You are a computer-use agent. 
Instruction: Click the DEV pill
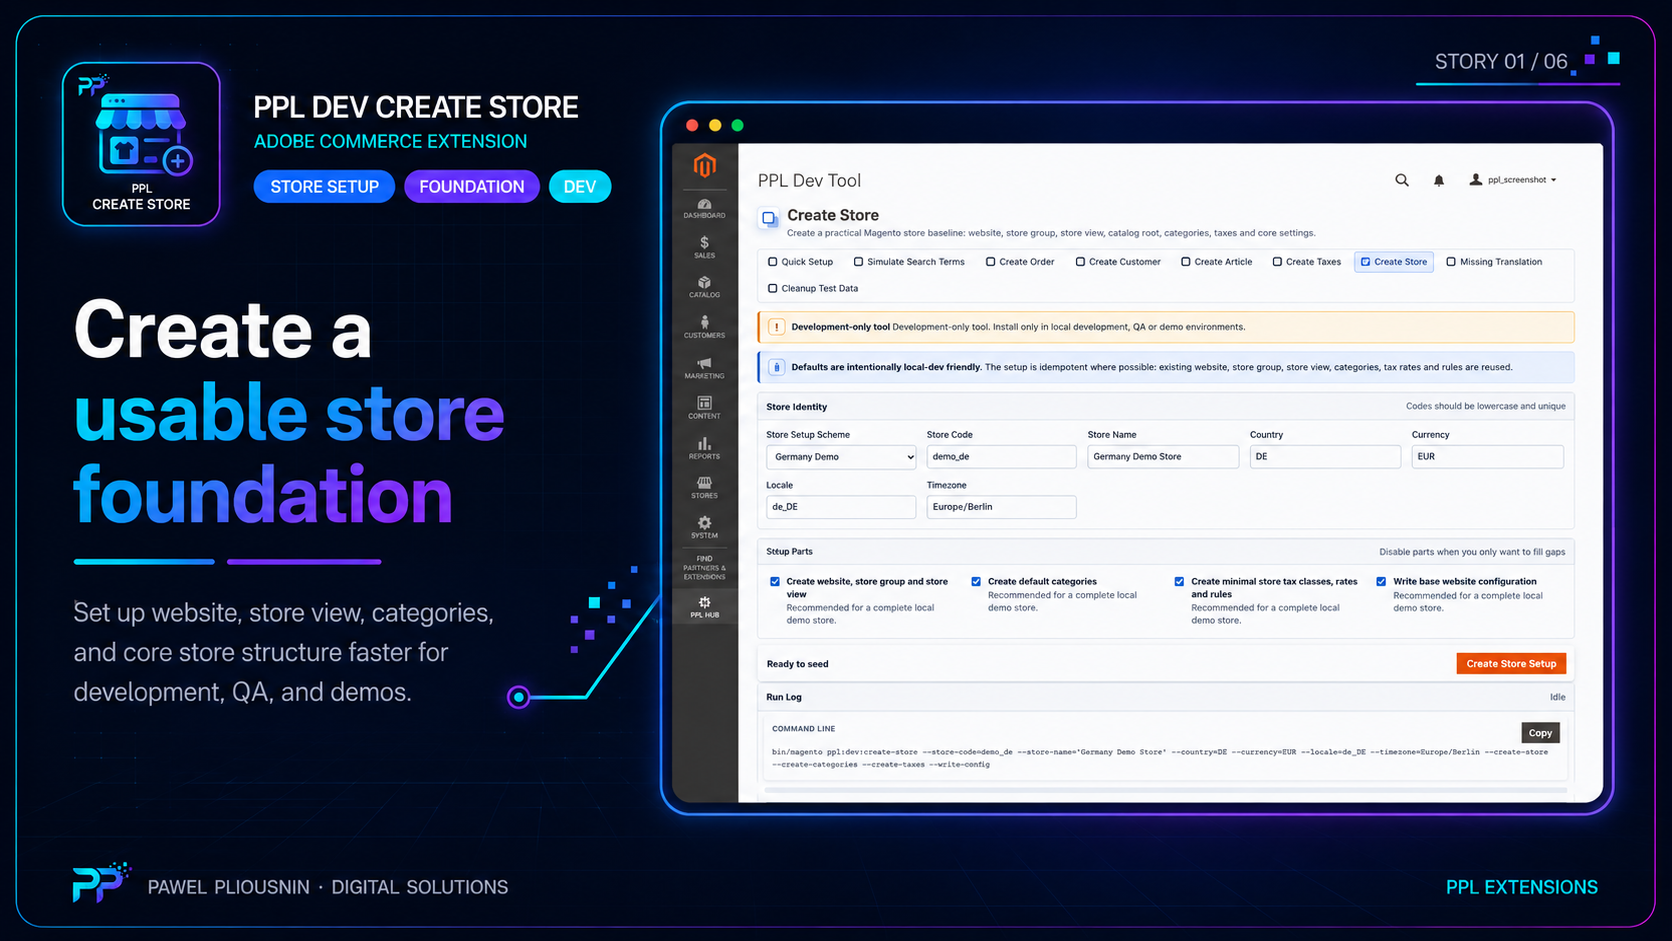pos(580,187)
